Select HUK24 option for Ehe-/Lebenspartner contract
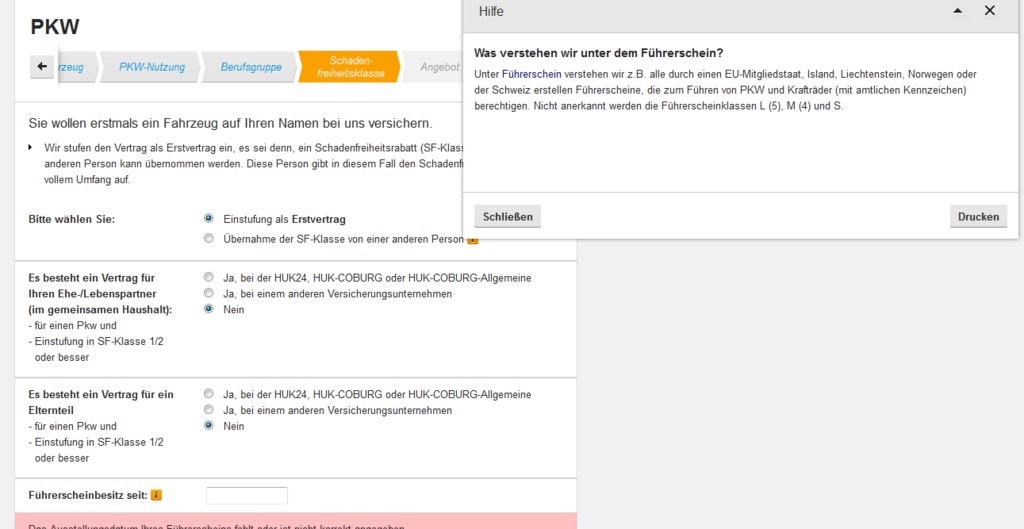Viewport: 1024px width, 529px height. coord(208,277)
